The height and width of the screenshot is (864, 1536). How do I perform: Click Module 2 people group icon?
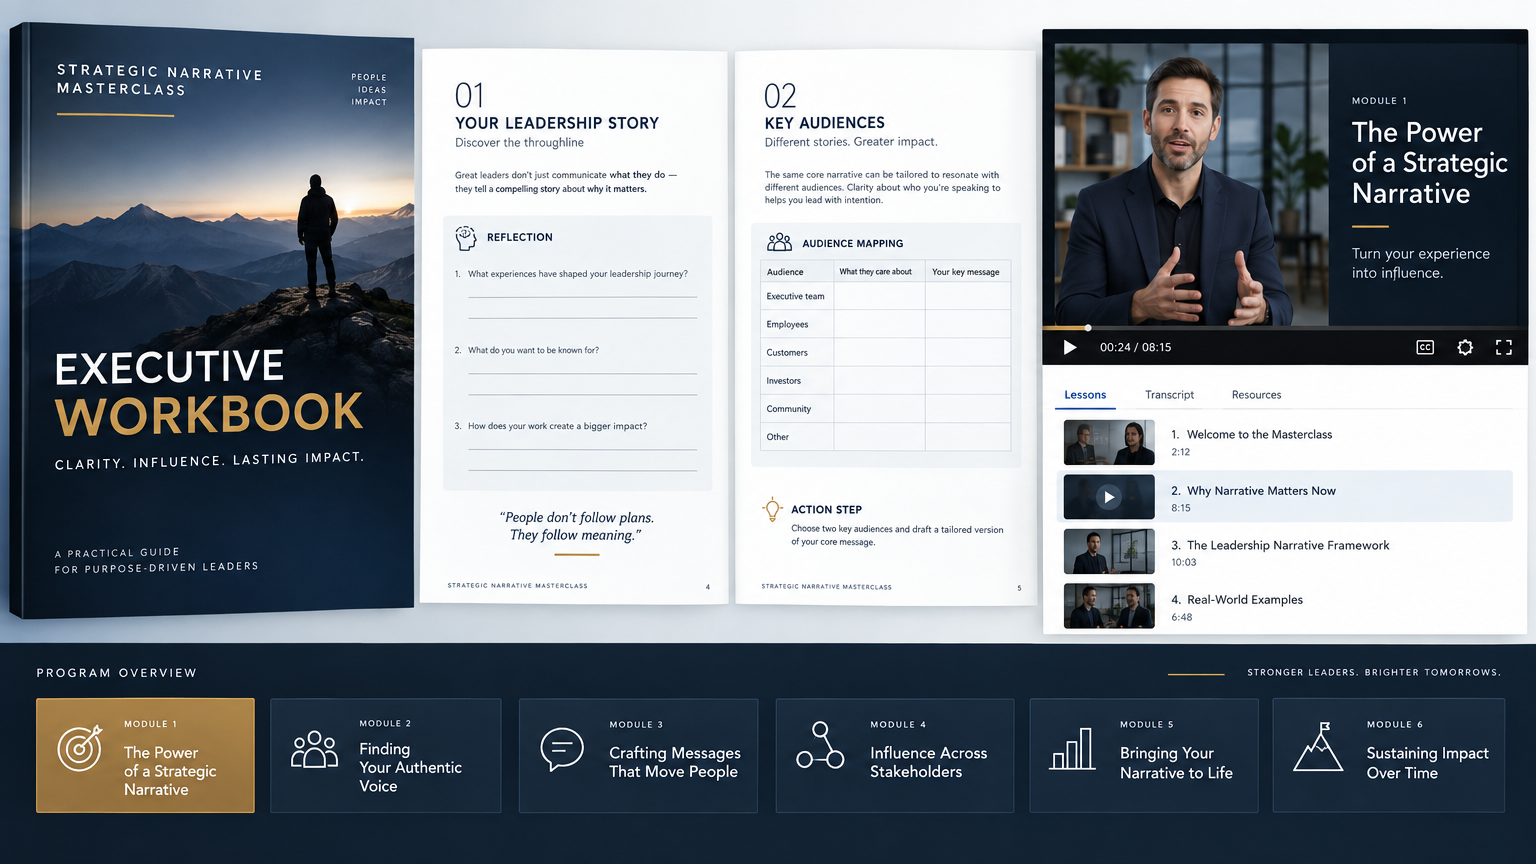314,749
